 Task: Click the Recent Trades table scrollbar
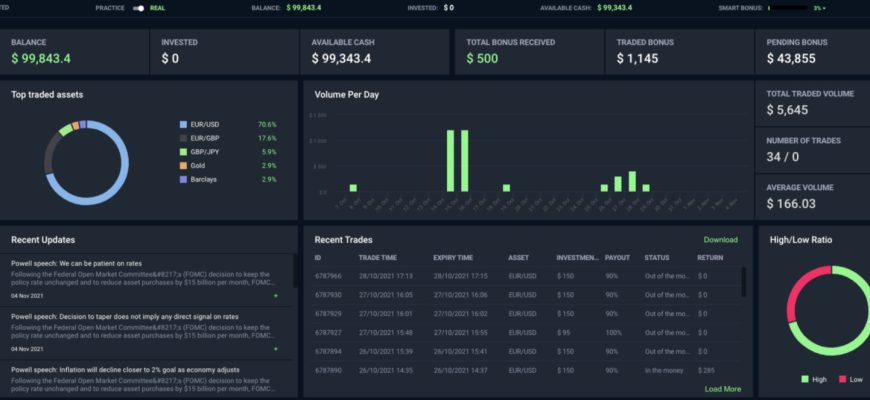pyautogui.click(x=743, y=282)
